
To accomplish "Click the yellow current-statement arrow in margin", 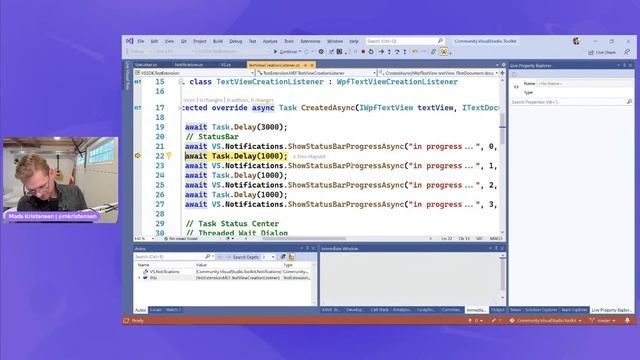I will tap(138, 156).
